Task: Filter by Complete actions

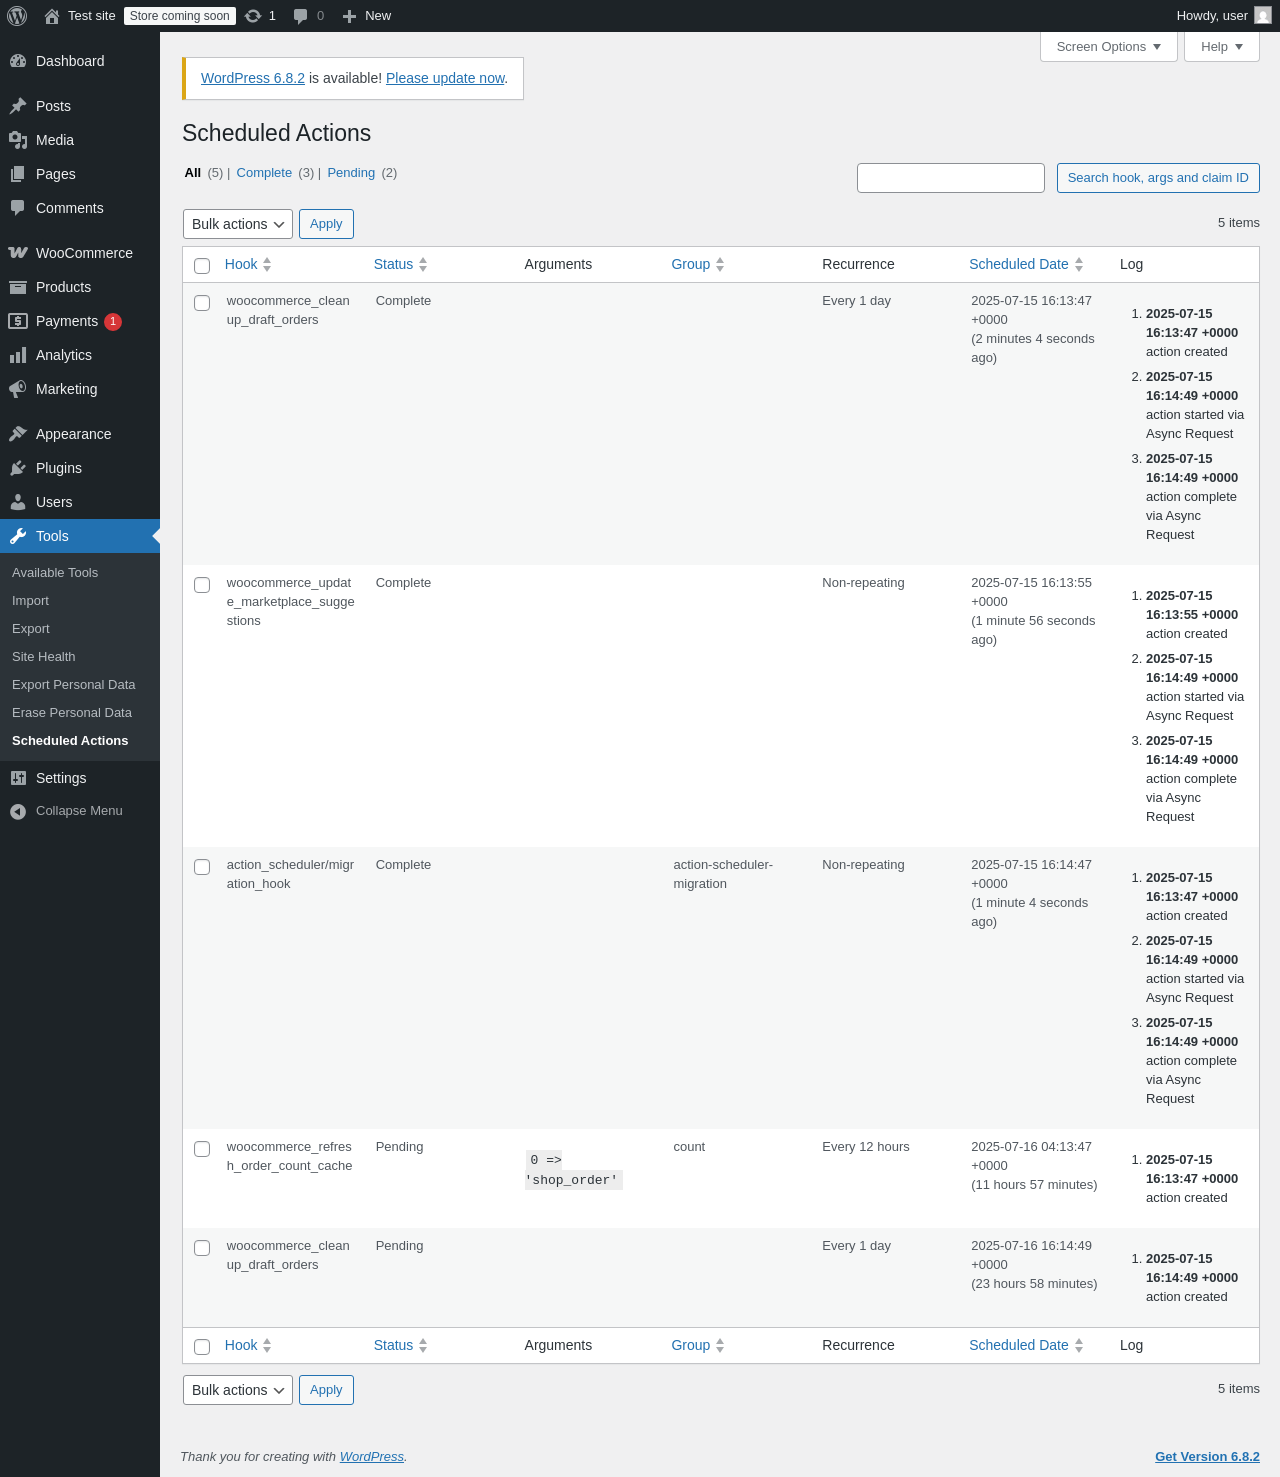Action: click(x=264, y=173)
